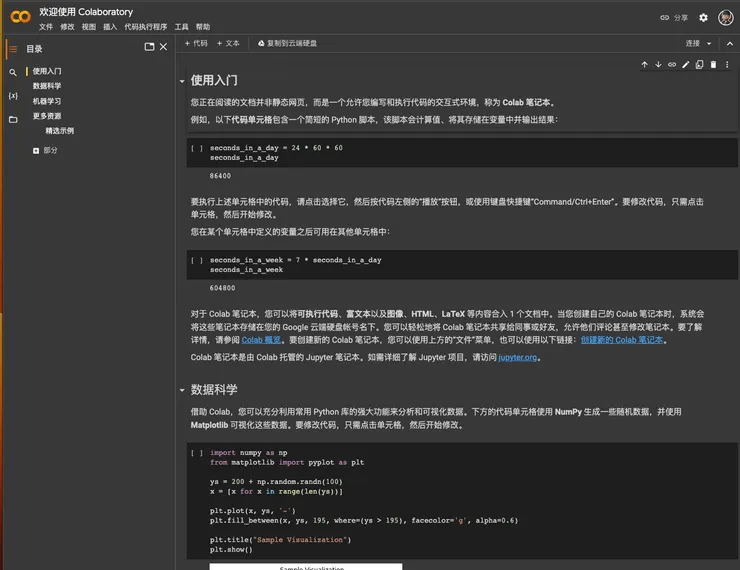Image resolution: width=740 pixels, height=570 pixels.
Task: Open the files folder sidebar icon
Action: [x=13, y=119]
